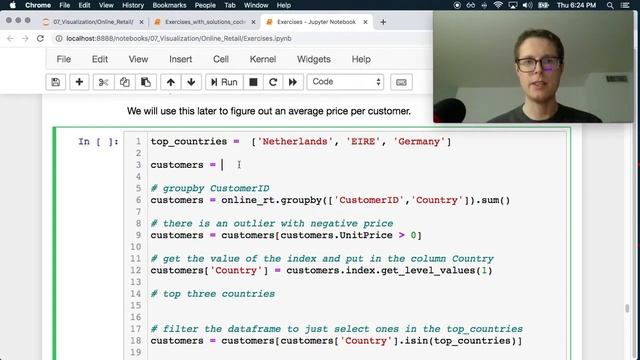Open the Bookmarks menu

(169, 5)
